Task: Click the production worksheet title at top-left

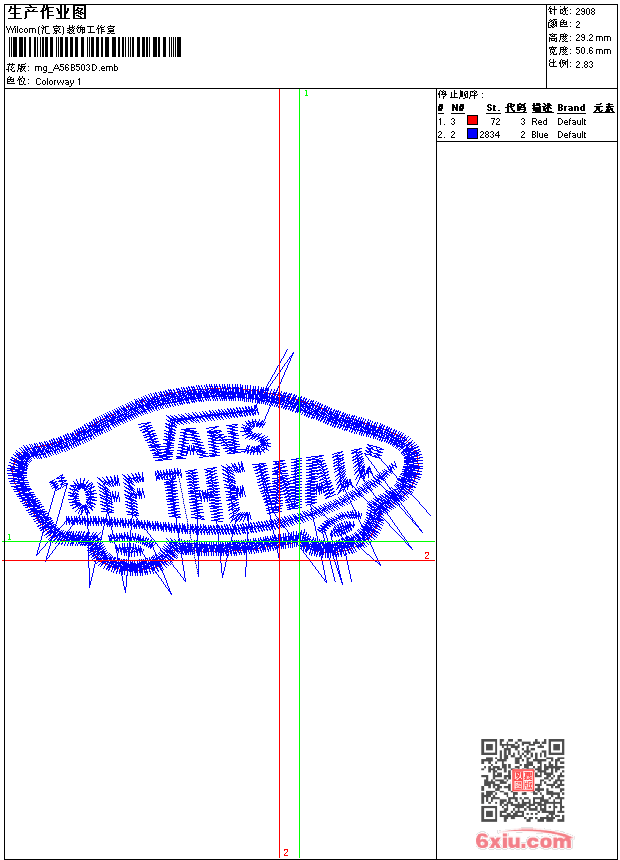Action: pyautogui.click(x=47, y=12)
